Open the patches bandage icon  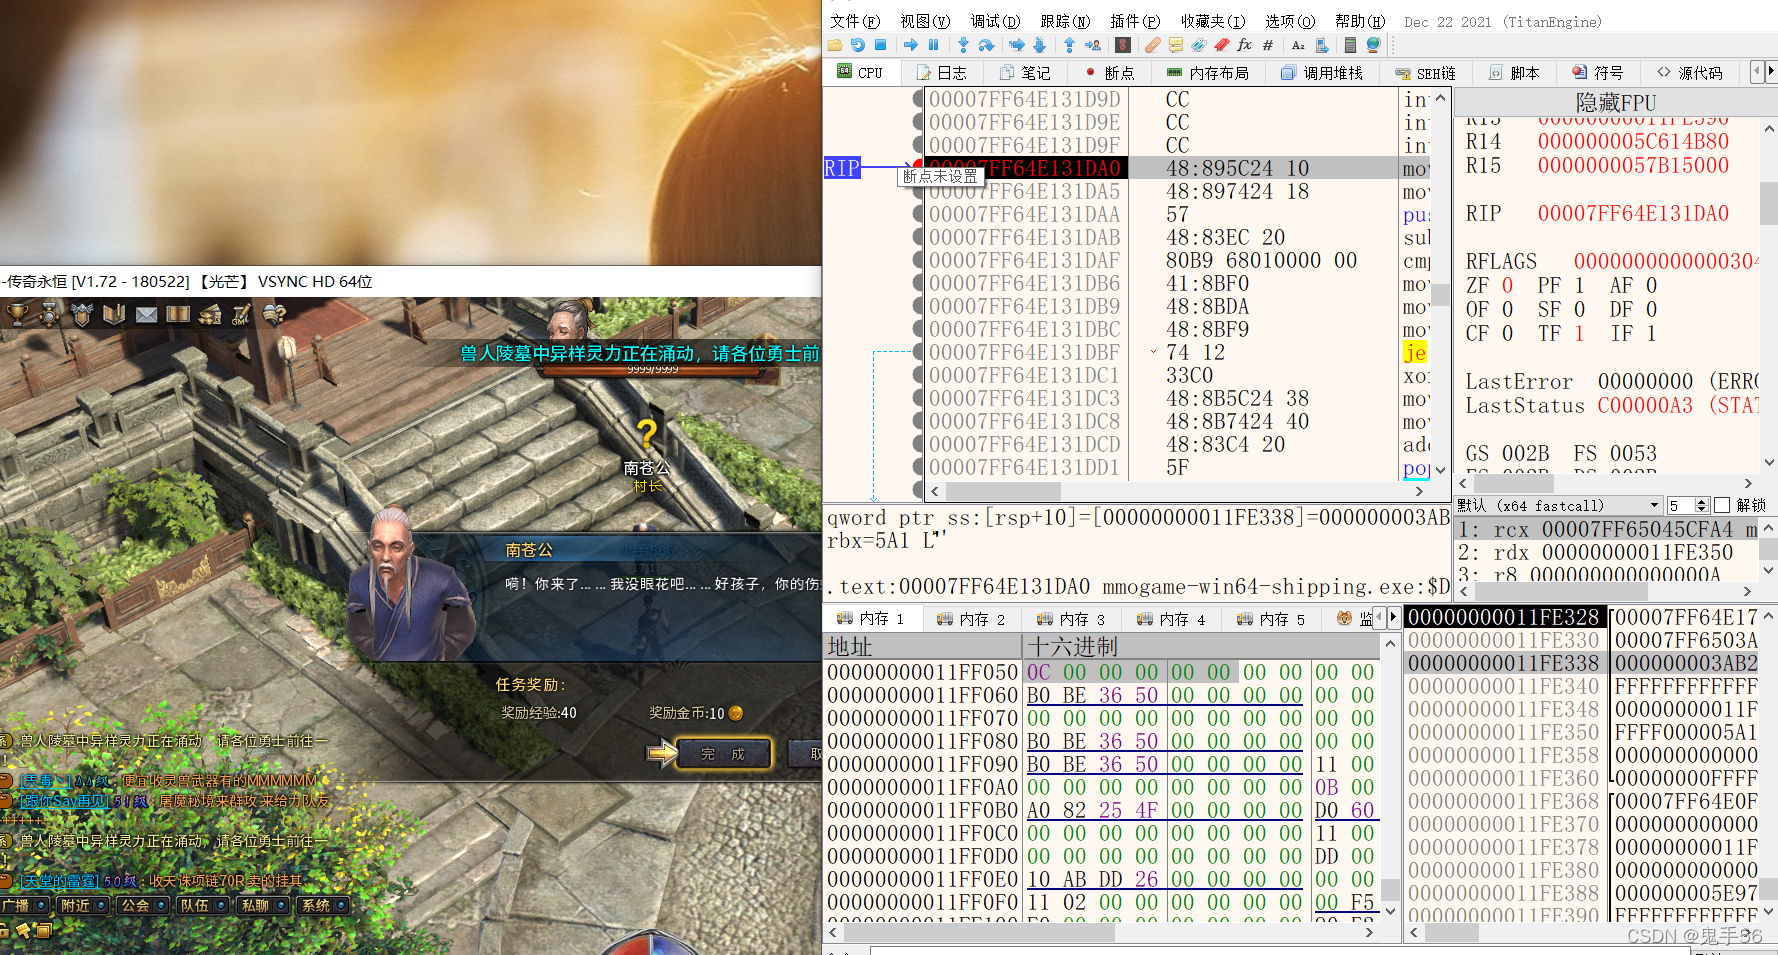pos(1153,45)
